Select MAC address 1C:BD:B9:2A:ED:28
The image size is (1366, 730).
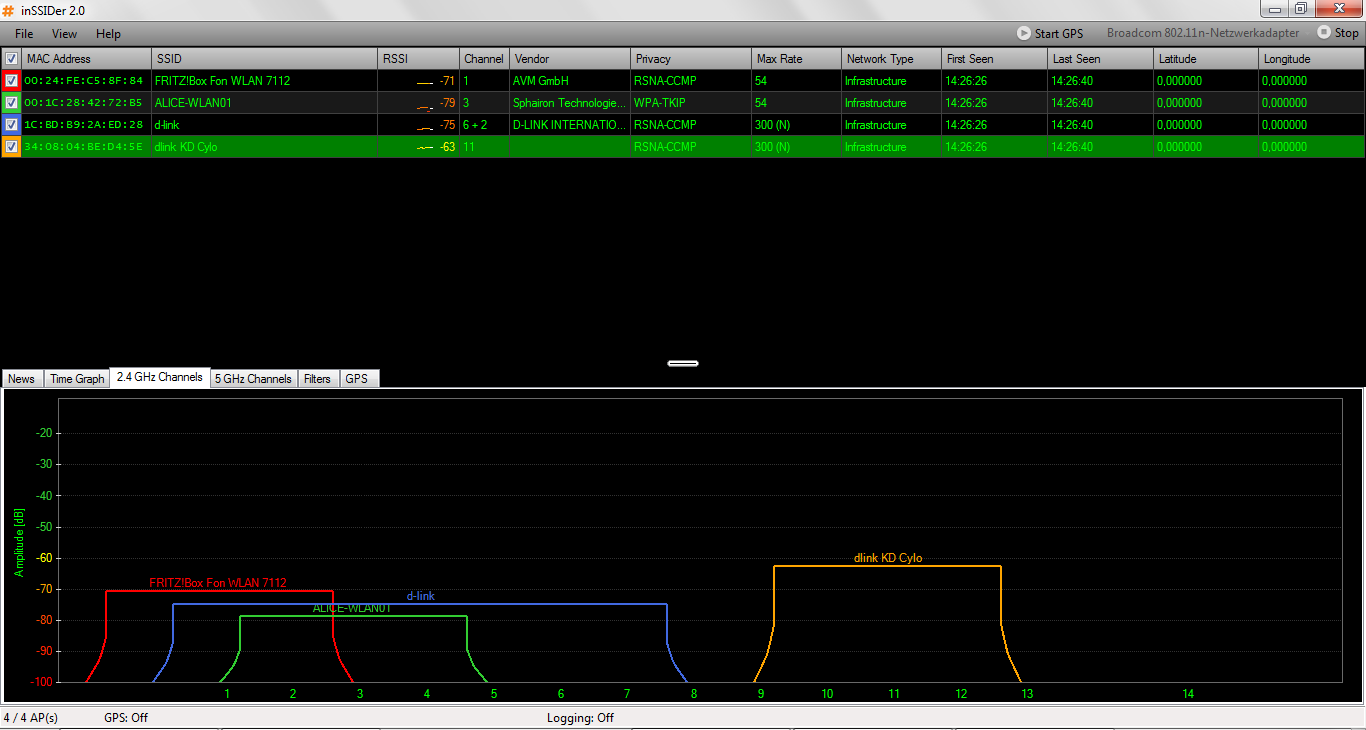(x=84, y=125)
